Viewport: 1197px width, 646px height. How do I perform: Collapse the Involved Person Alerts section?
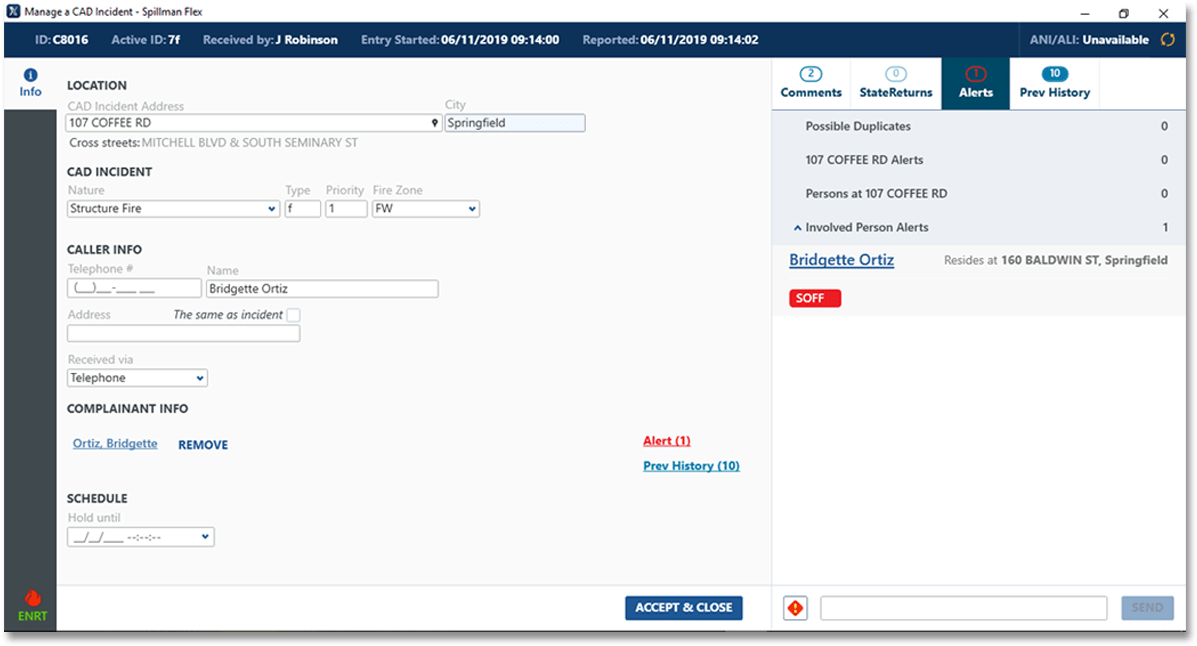pos(797,228)
